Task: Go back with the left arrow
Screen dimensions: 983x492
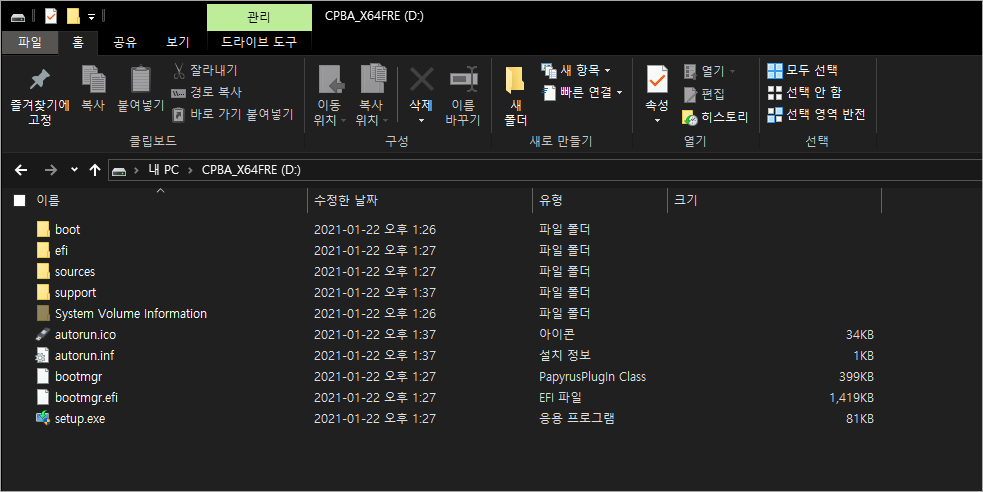Action: (x=21, y=170)
